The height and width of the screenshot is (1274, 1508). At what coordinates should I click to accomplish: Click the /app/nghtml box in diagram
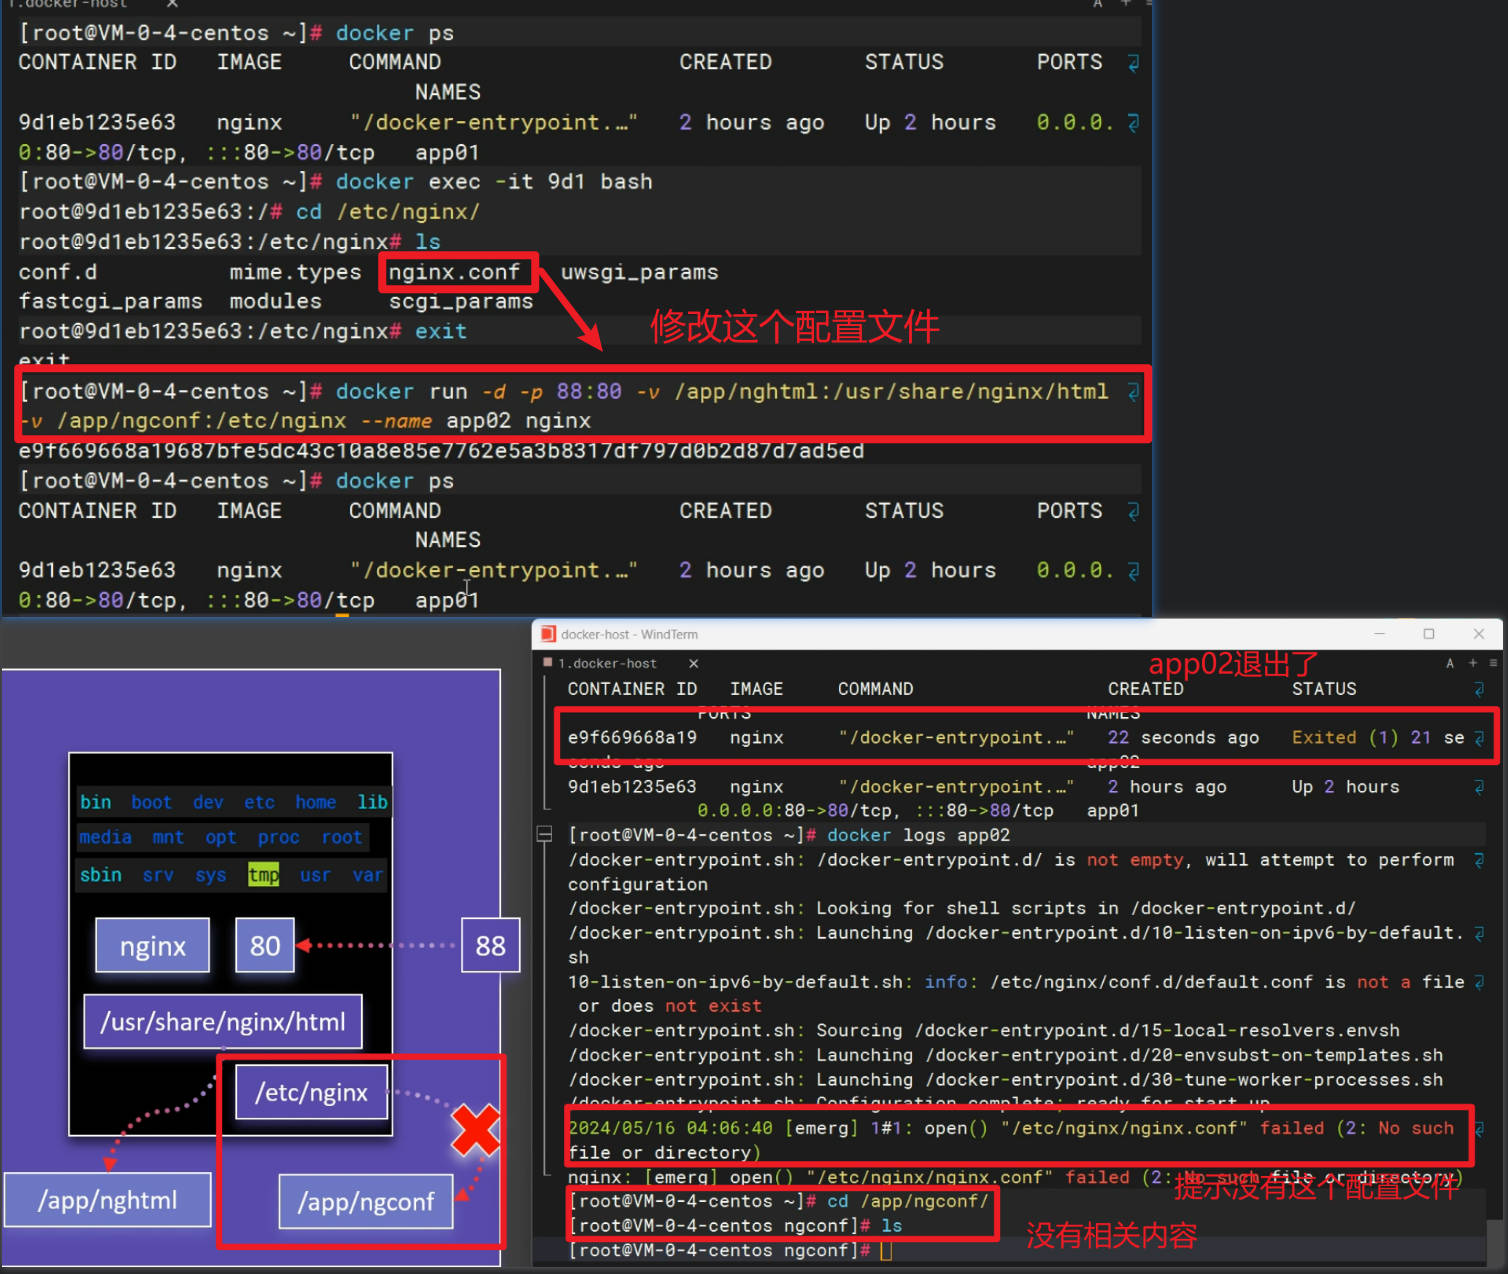coord(108,1200)
